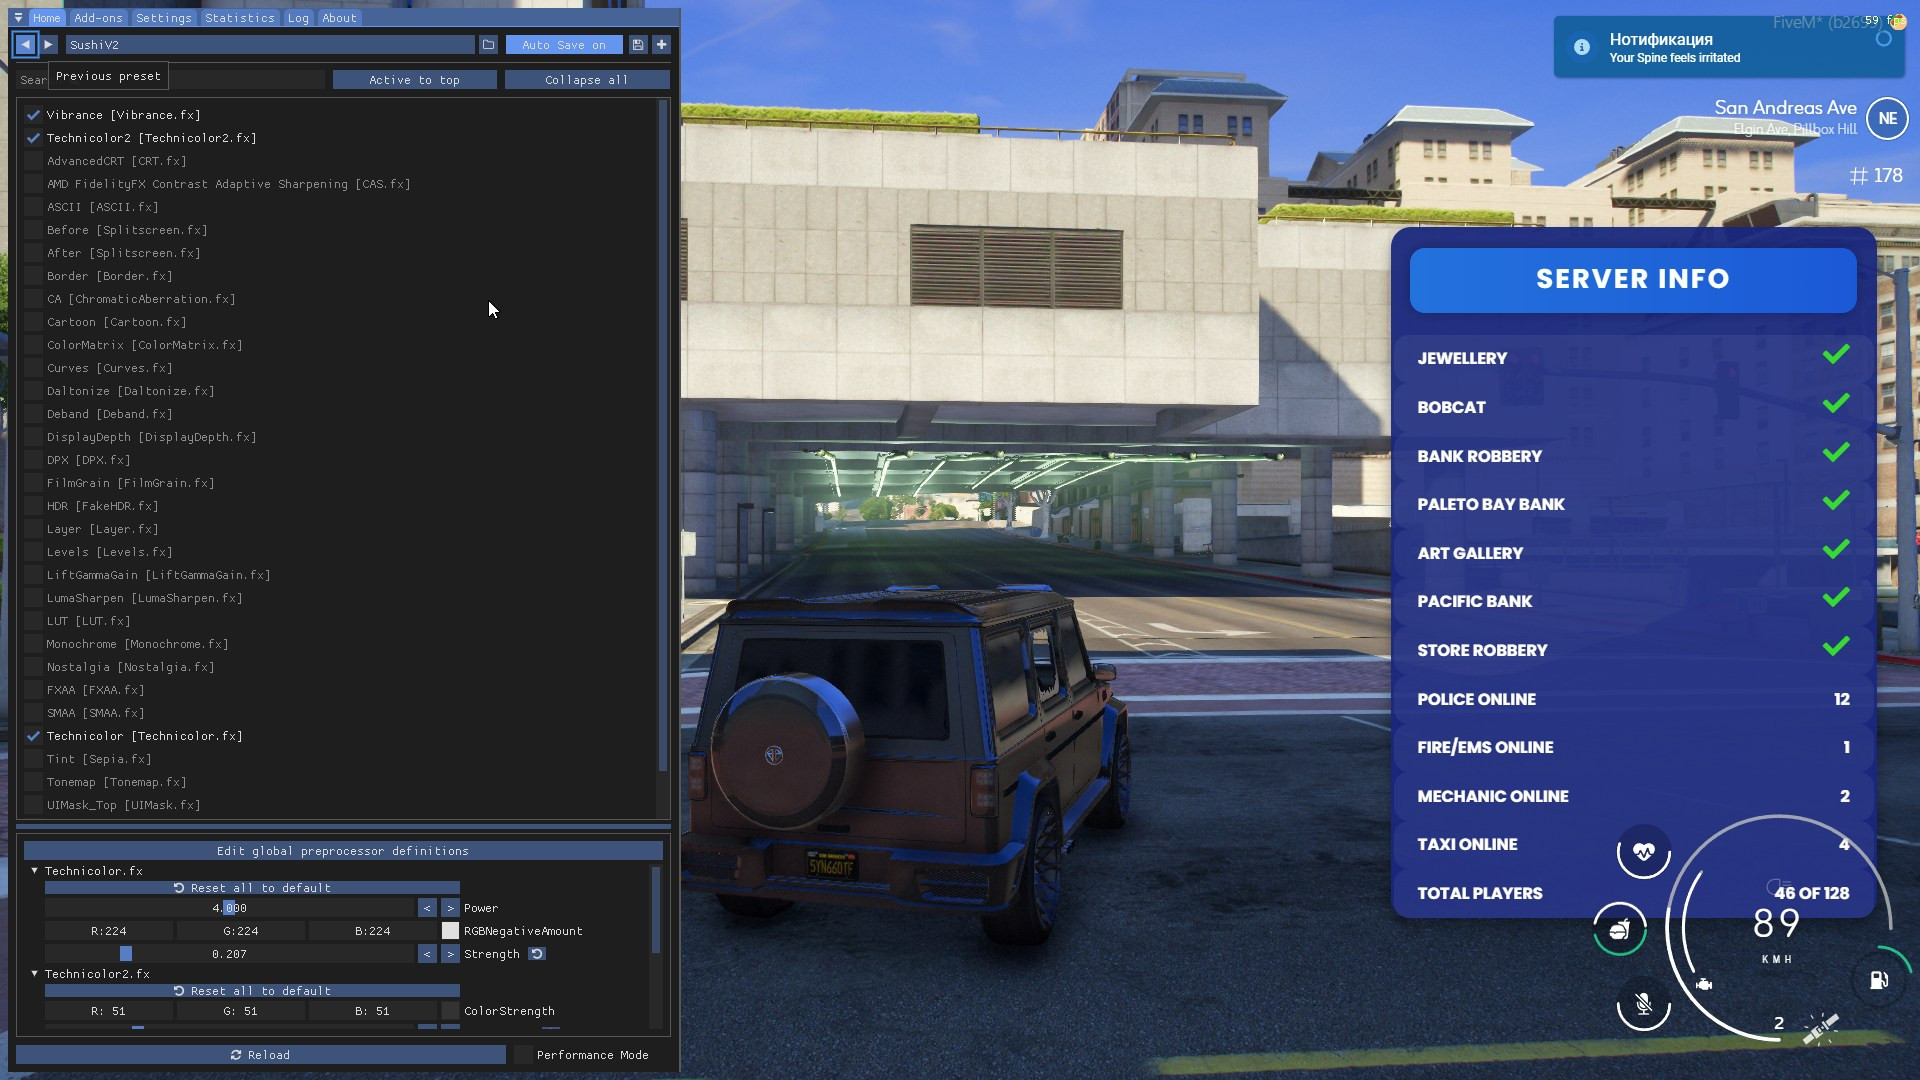Increase Power with the right arrow

[450, 908]
